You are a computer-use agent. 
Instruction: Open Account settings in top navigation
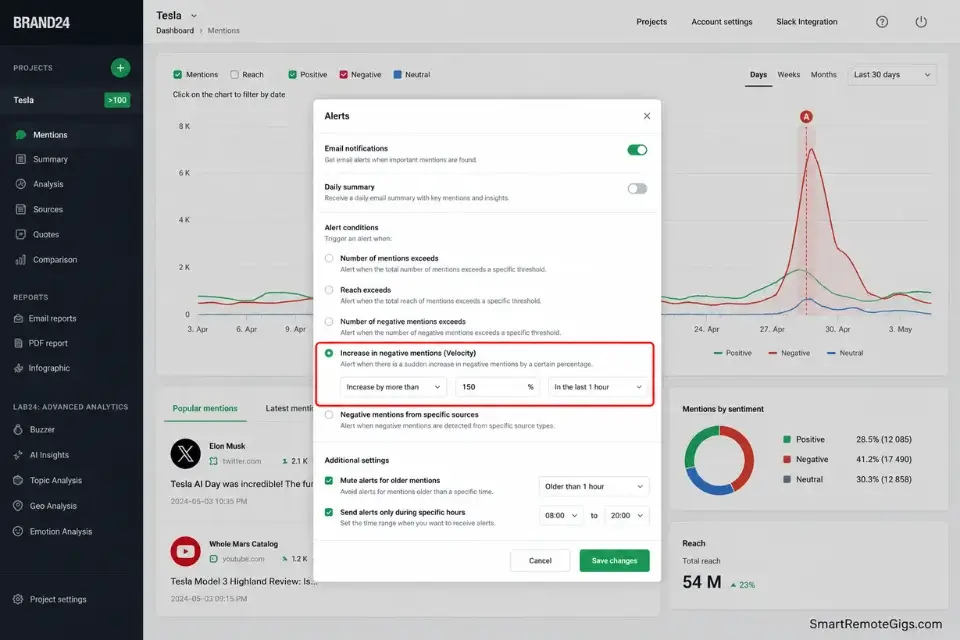722,22
